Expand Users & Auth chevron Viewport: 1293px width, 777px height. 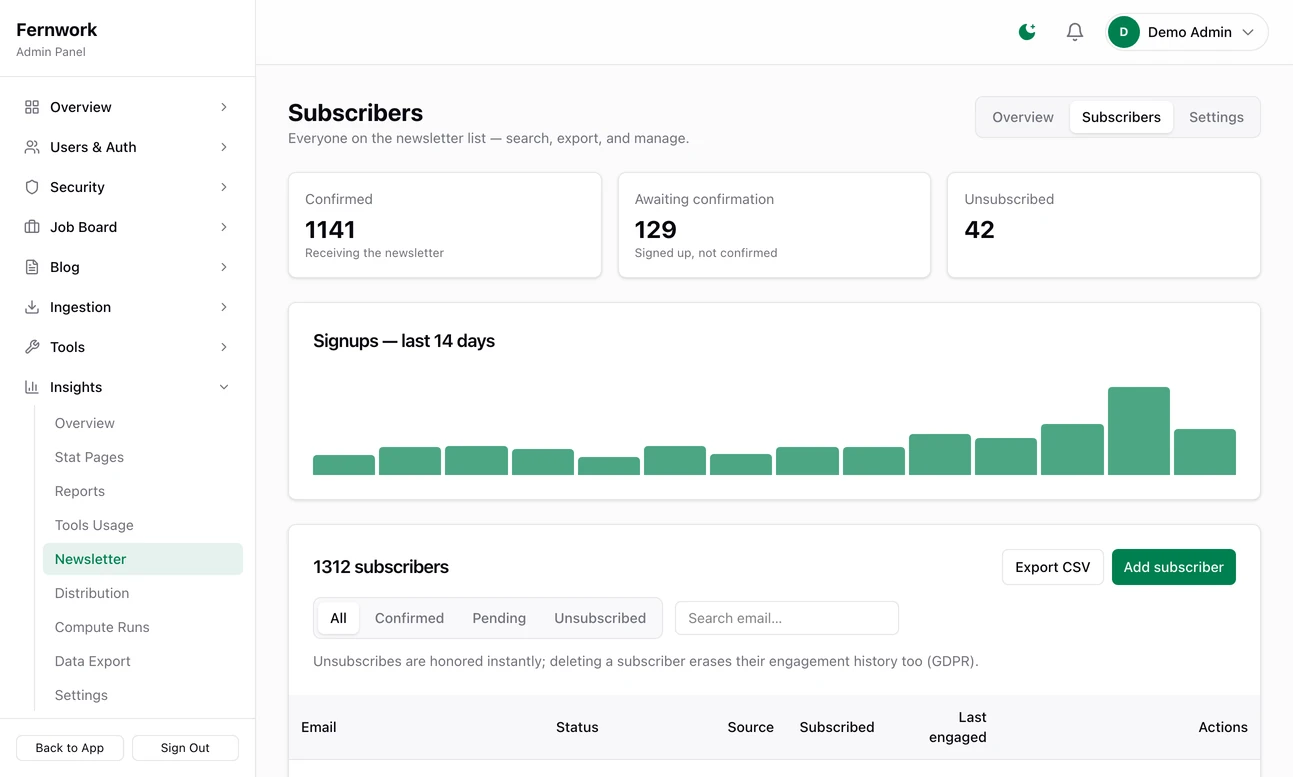coord(224,147)
